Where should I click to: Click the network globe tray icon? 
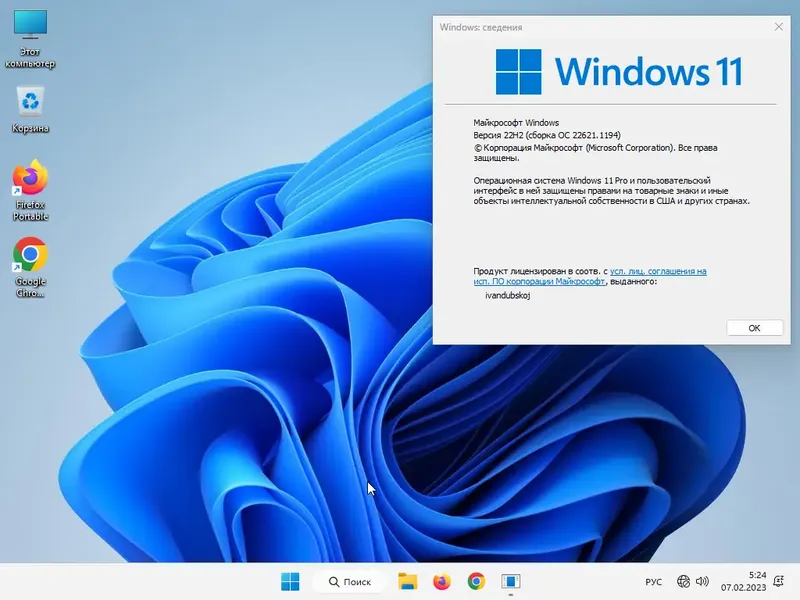pos(685,581)
